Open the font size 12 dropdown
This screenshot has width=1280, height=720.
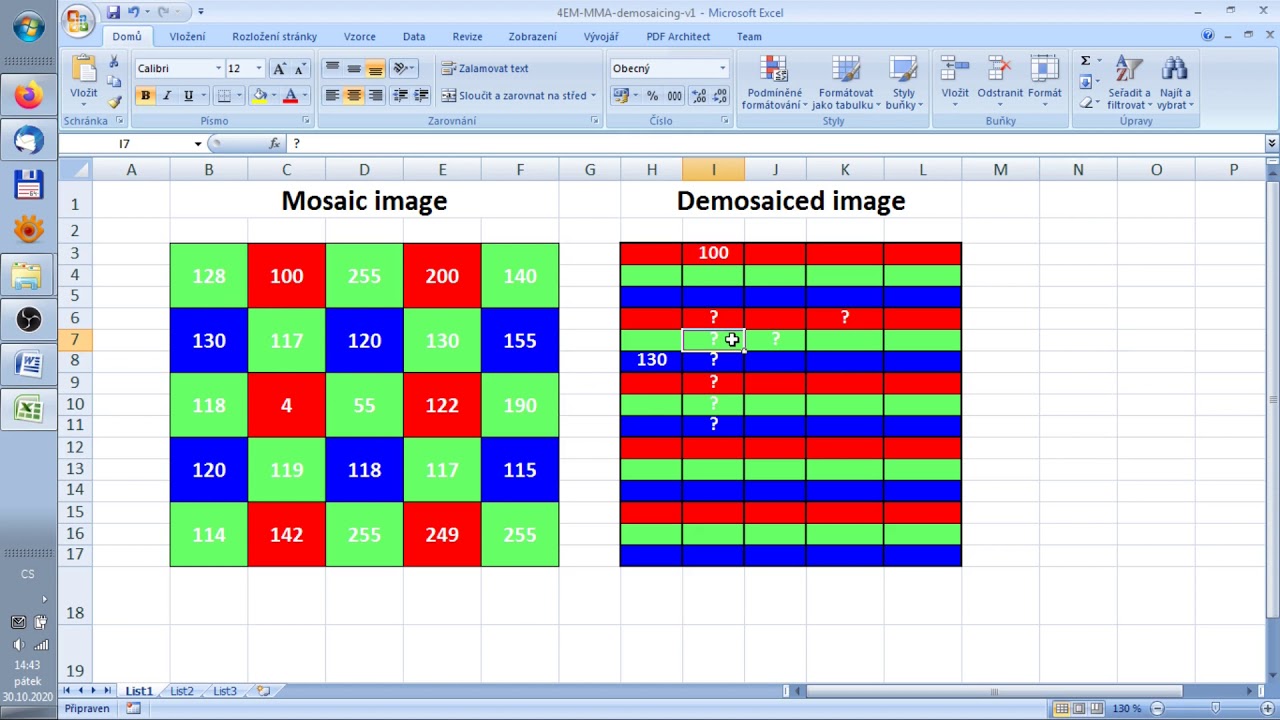coord(258,68)
